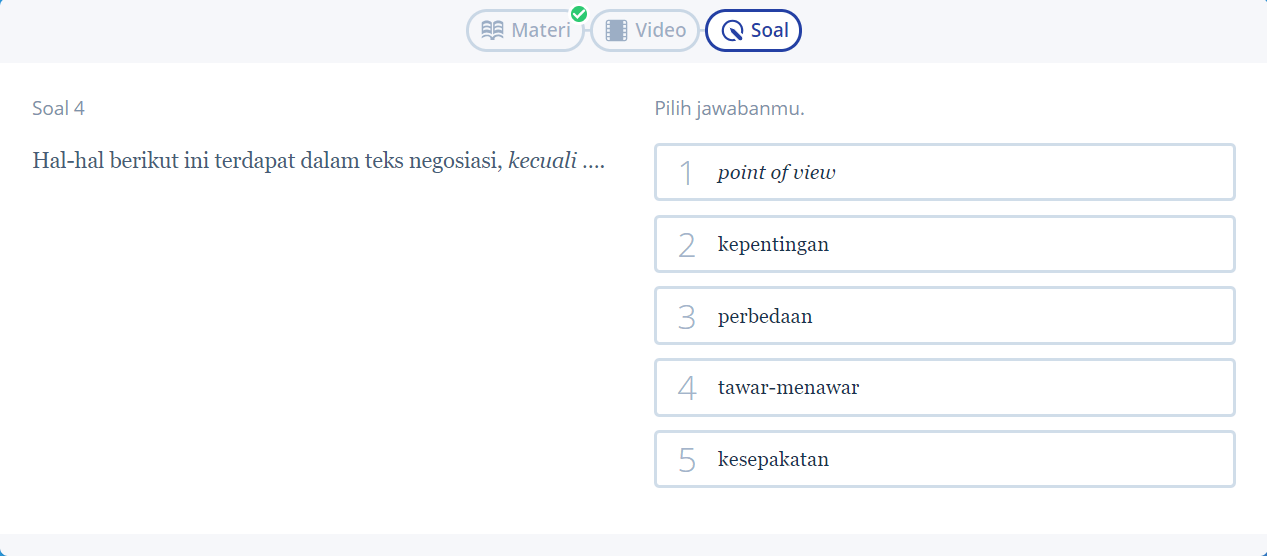The image size is (1267, 556).
Task: Open the Video tab label
Action: pos(660,30)
